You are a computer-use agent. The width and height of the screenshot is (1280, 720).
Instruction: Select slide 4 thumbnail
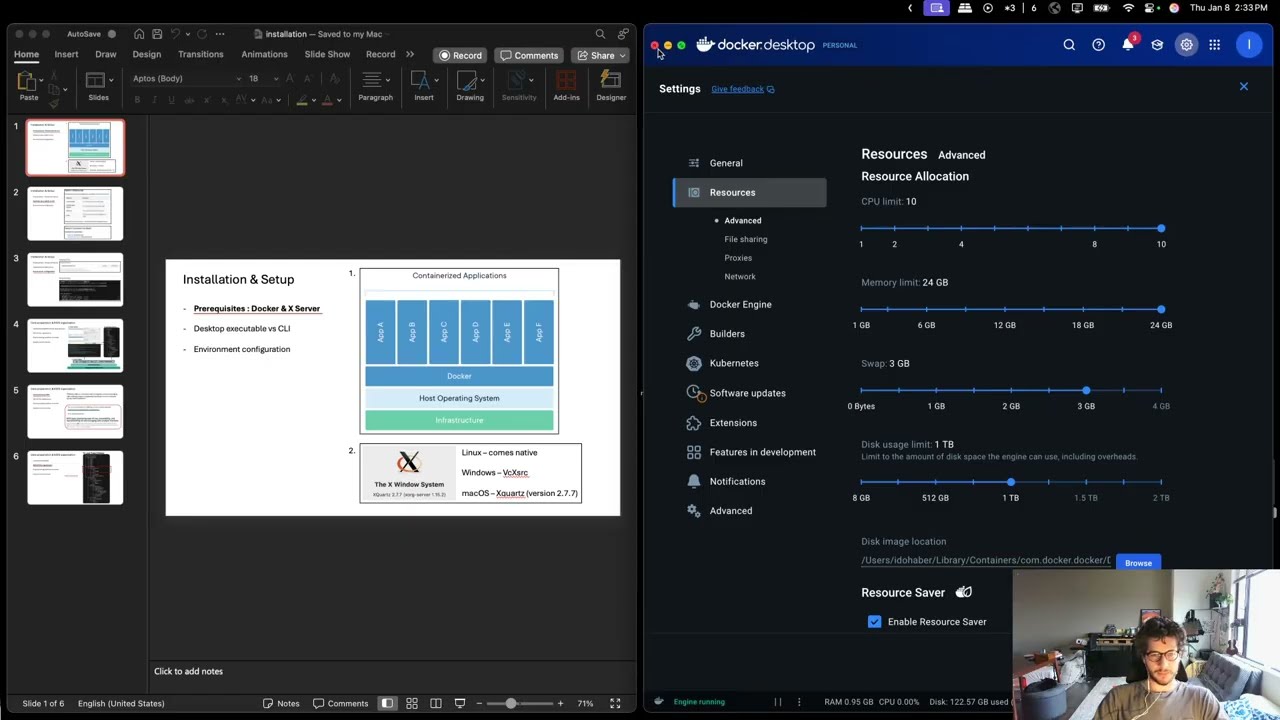point(75,345)
